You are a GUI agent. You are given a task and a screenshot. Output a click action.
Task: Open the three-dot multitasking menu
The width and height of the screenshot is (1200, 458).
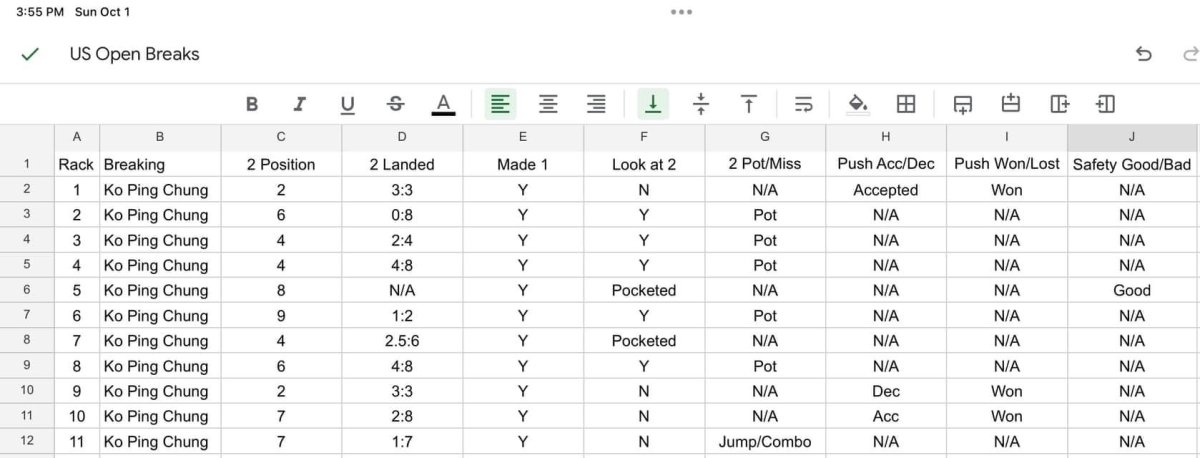coord(682,12)
